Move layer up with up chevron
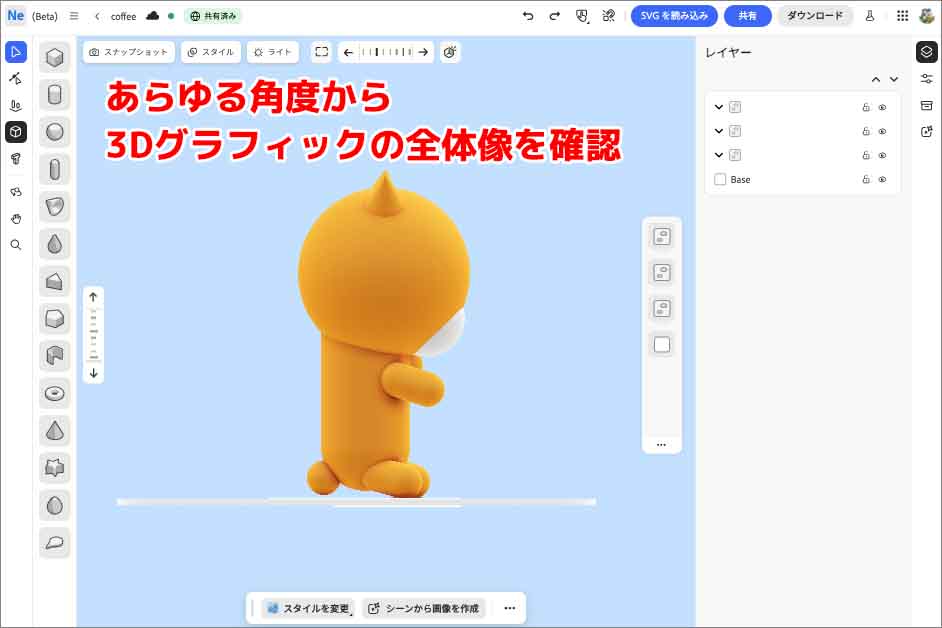Image resolution: width=942 pixels, height=628 pixels. [876, 79]
